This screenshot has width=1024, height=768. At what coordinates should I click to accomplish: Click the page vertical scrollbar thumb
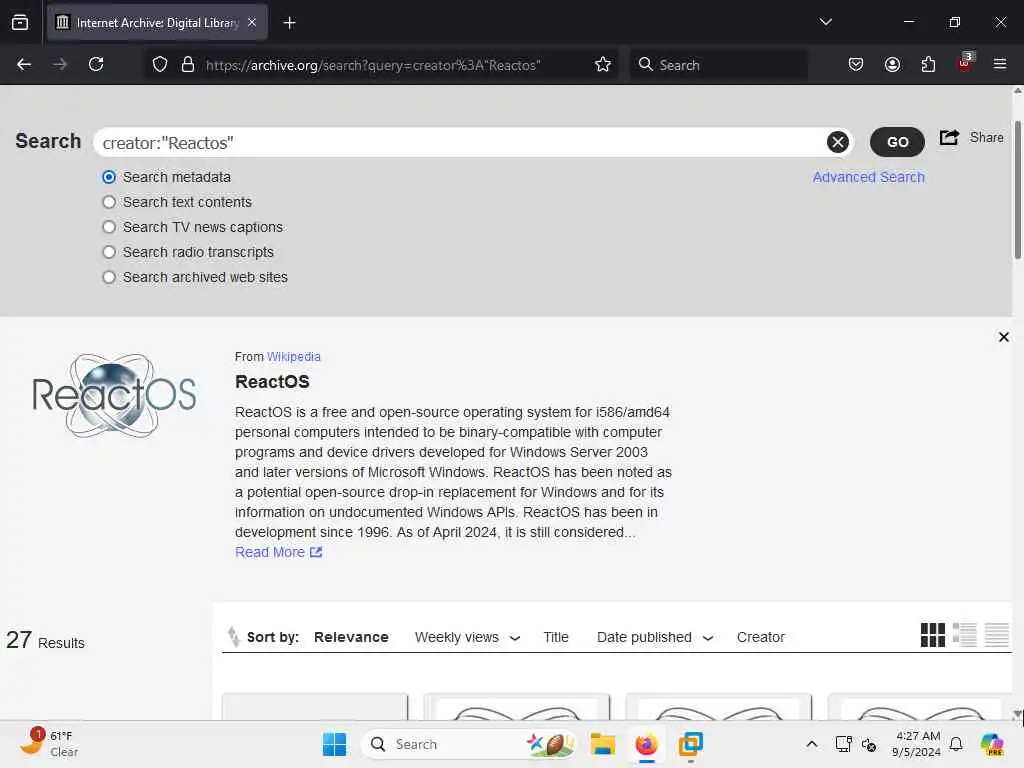pyautogui.click(x=1017, y=189)
